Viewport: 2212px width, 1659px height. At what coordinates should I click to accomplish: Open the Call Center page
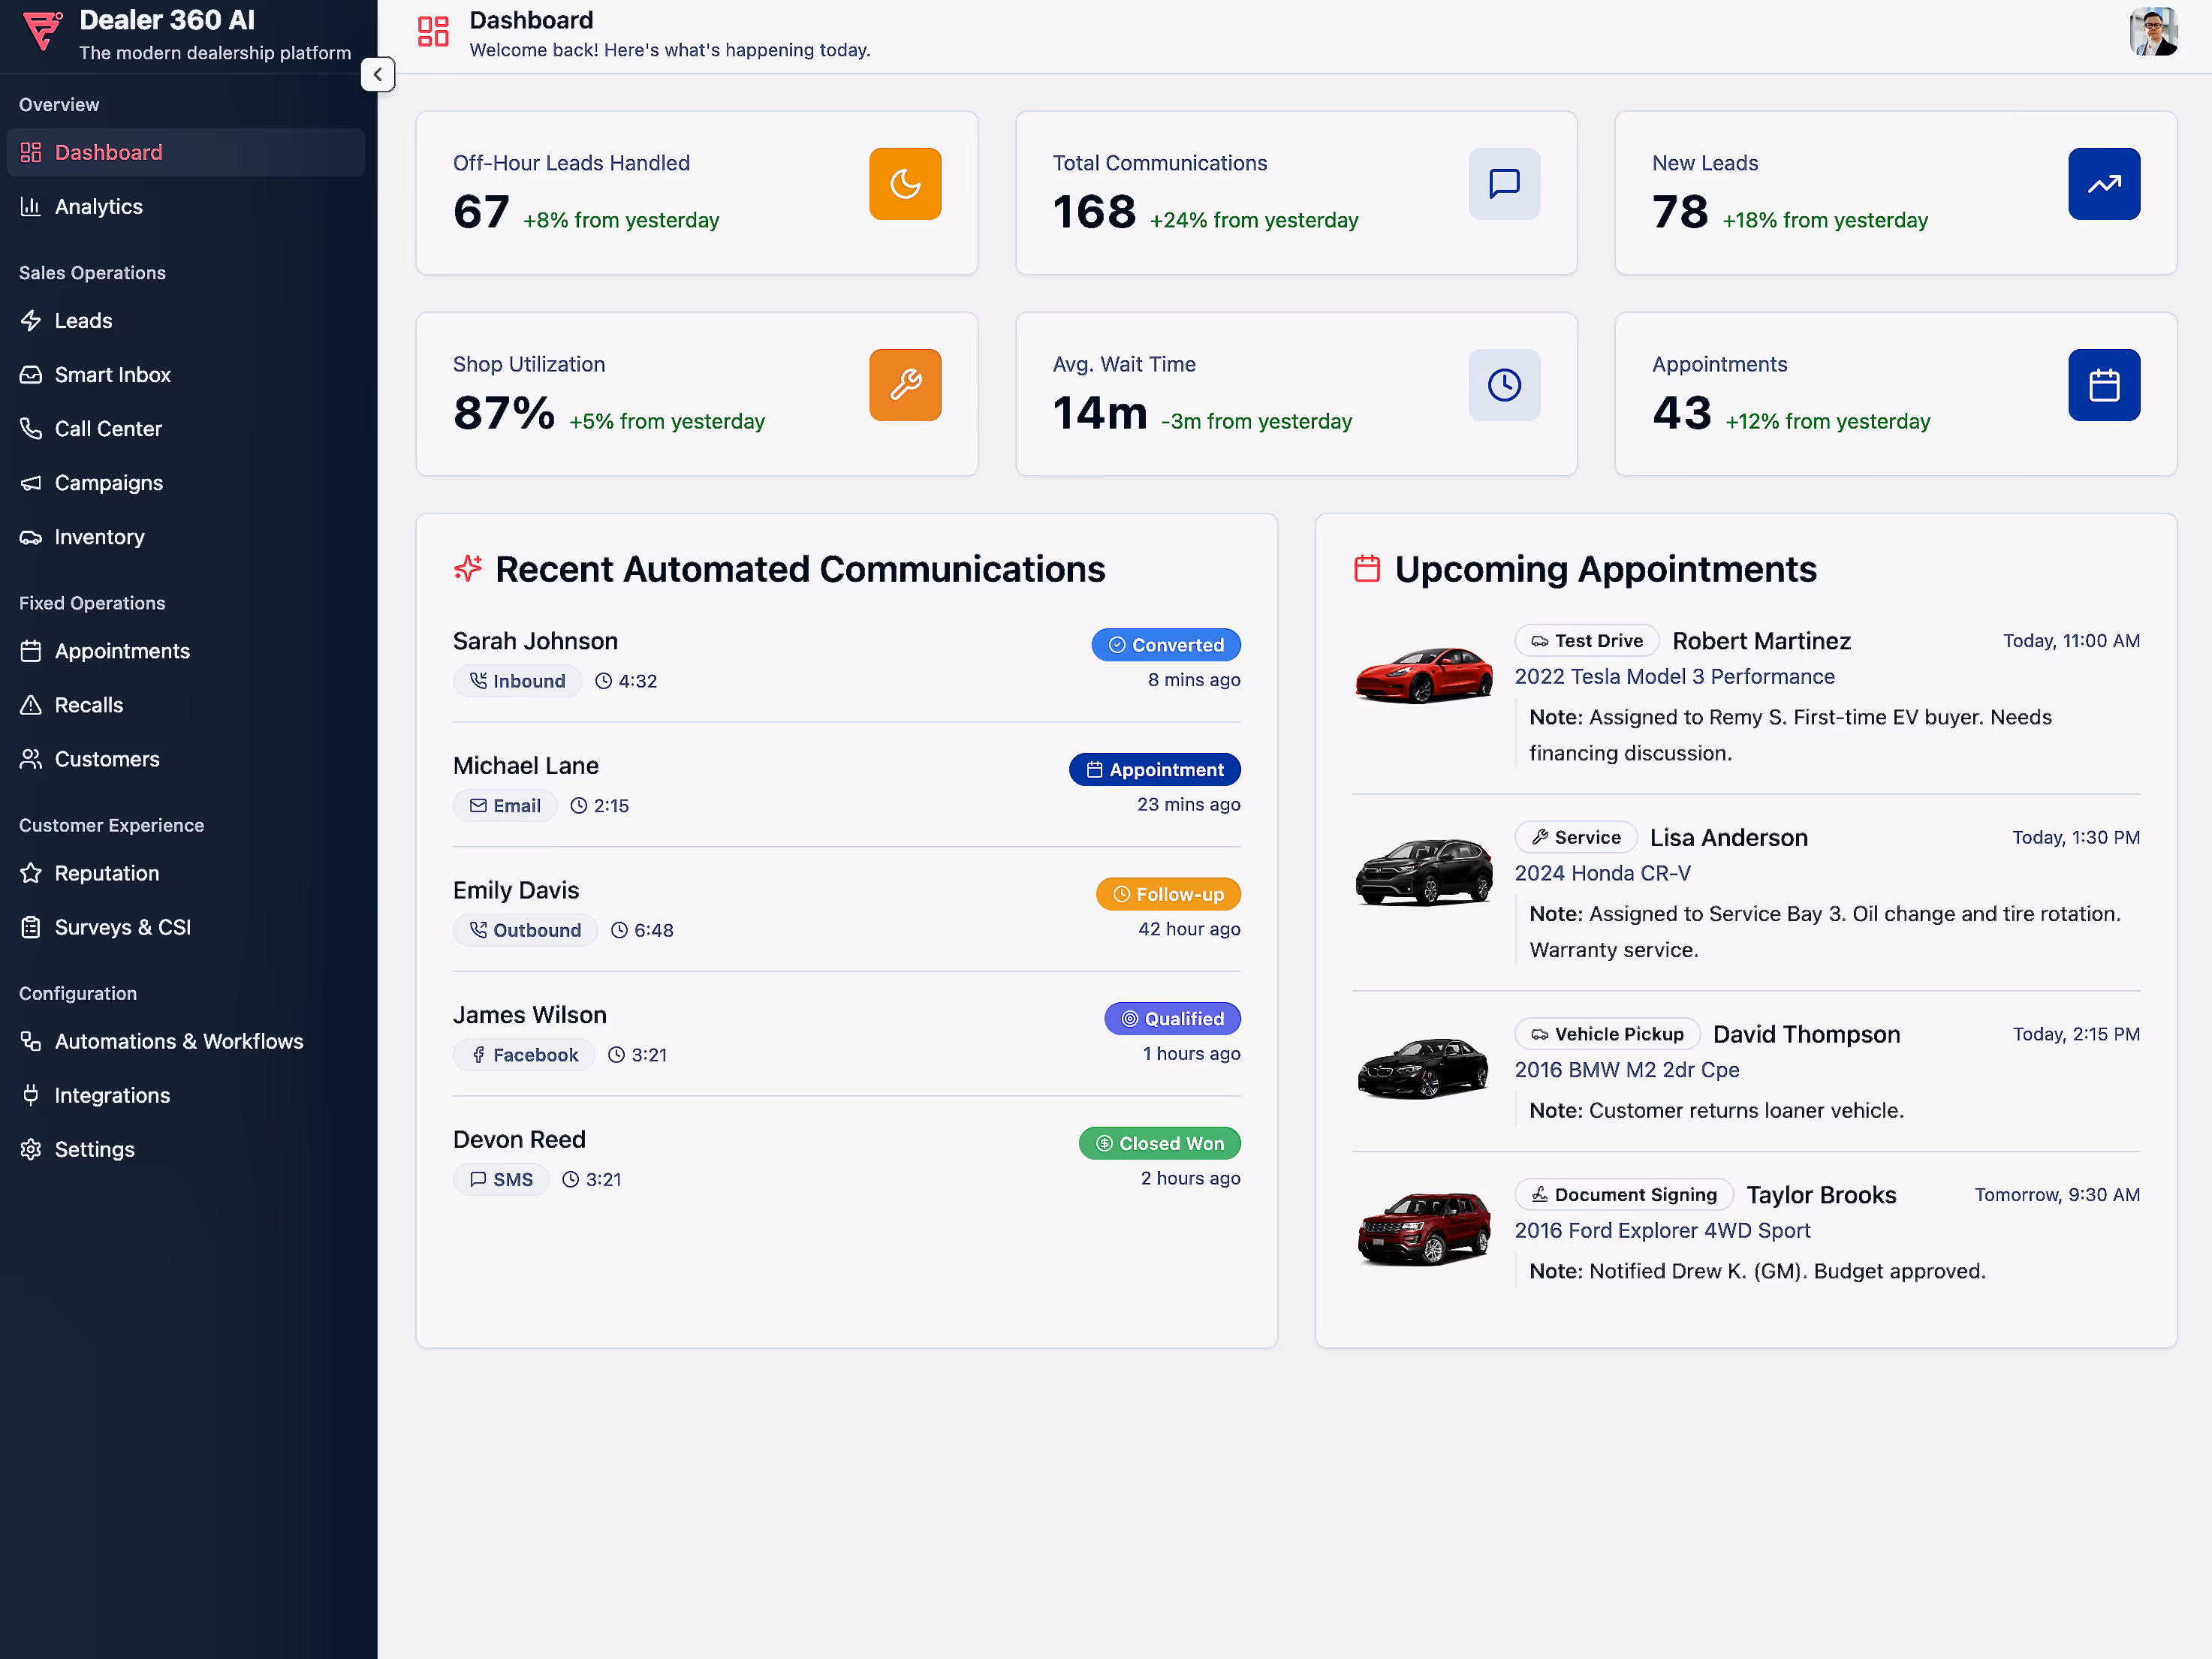click(108, 429)
